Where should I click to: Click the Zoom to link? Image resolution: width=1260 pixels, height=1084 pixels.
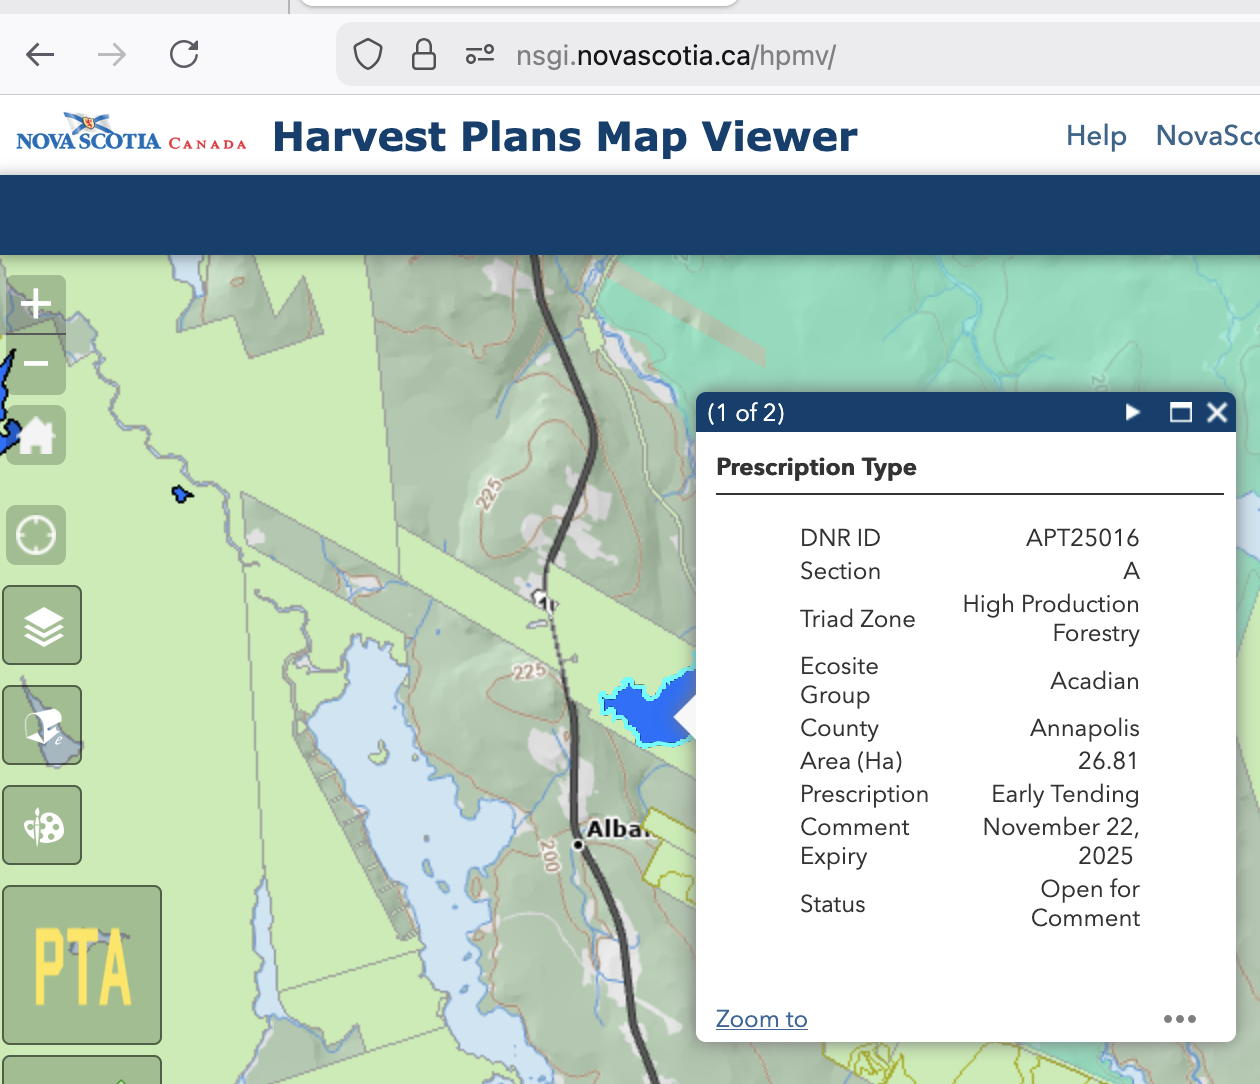click(761, 1019)
